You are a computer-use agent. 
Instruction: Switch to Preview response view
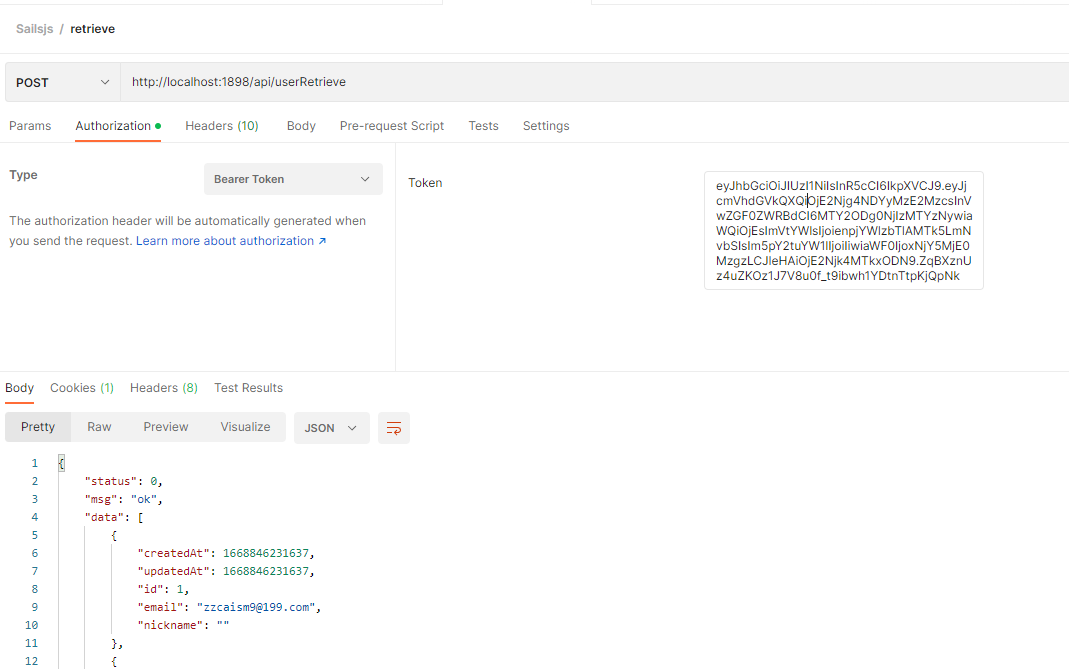[166, 427]
